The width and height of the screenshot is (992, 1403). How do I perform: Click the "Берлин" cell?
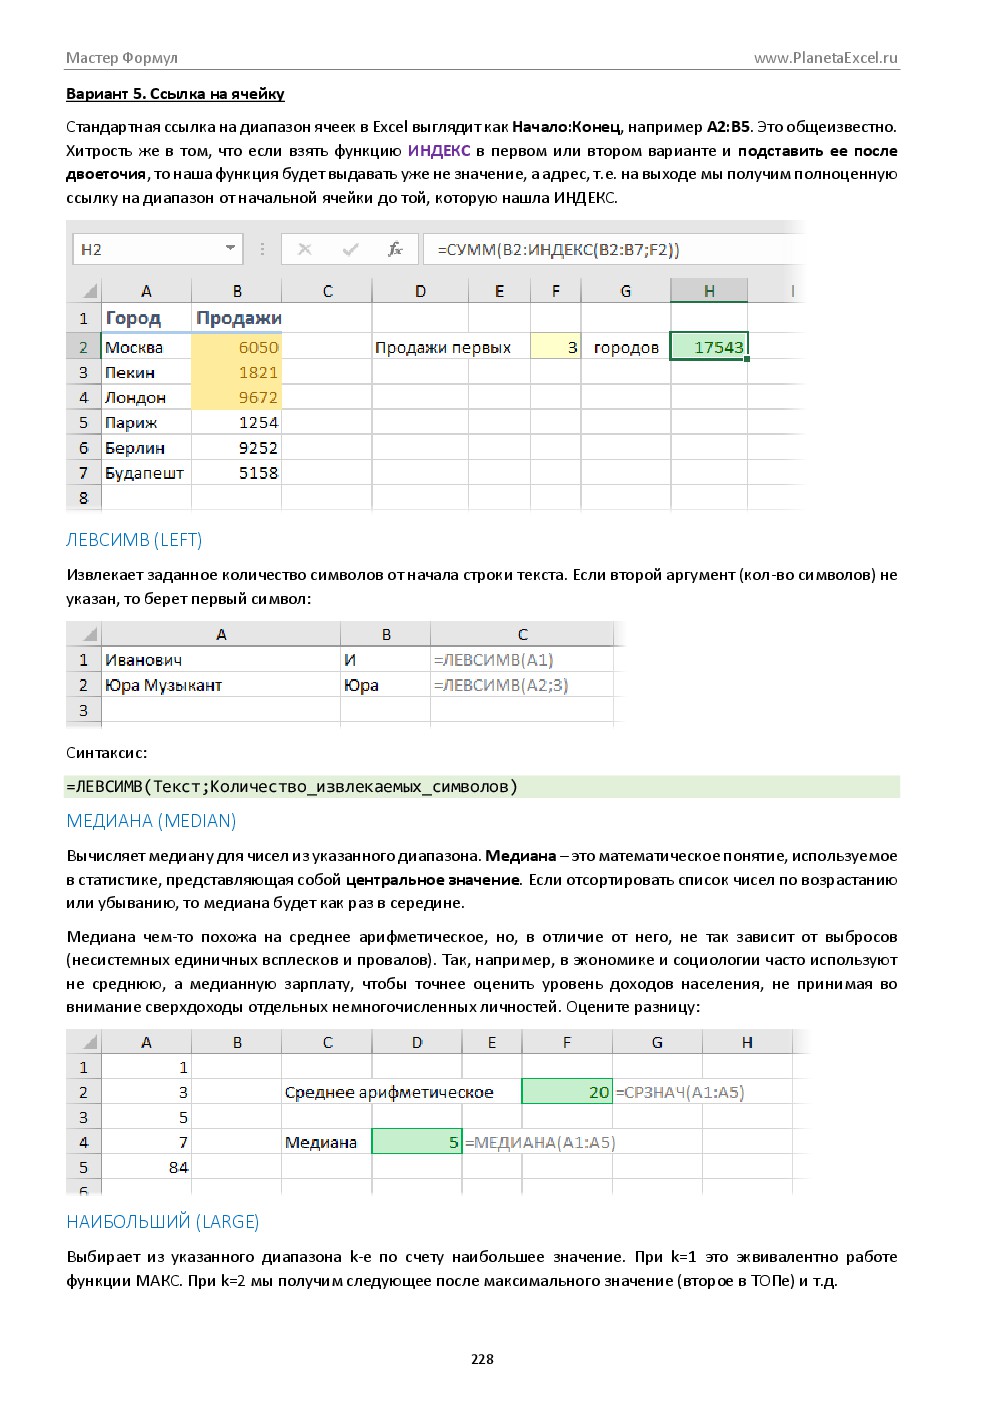tap(146, 447)
